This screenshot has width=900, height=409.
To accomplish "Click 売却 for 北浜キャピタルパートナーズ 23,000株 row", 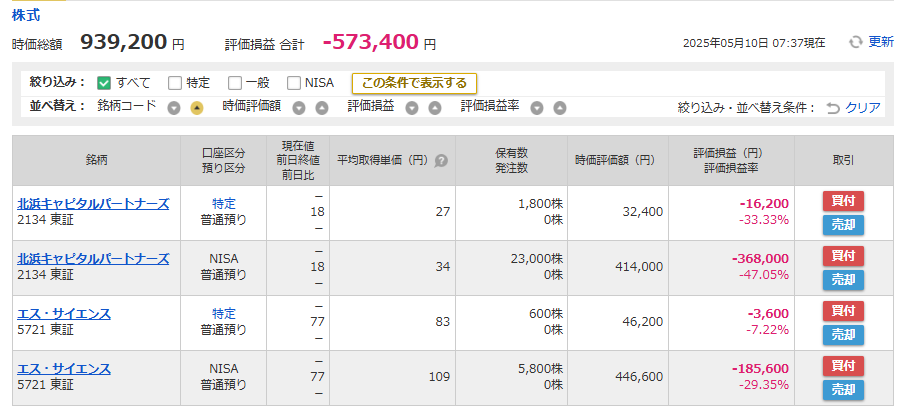I will coord(843,280).
